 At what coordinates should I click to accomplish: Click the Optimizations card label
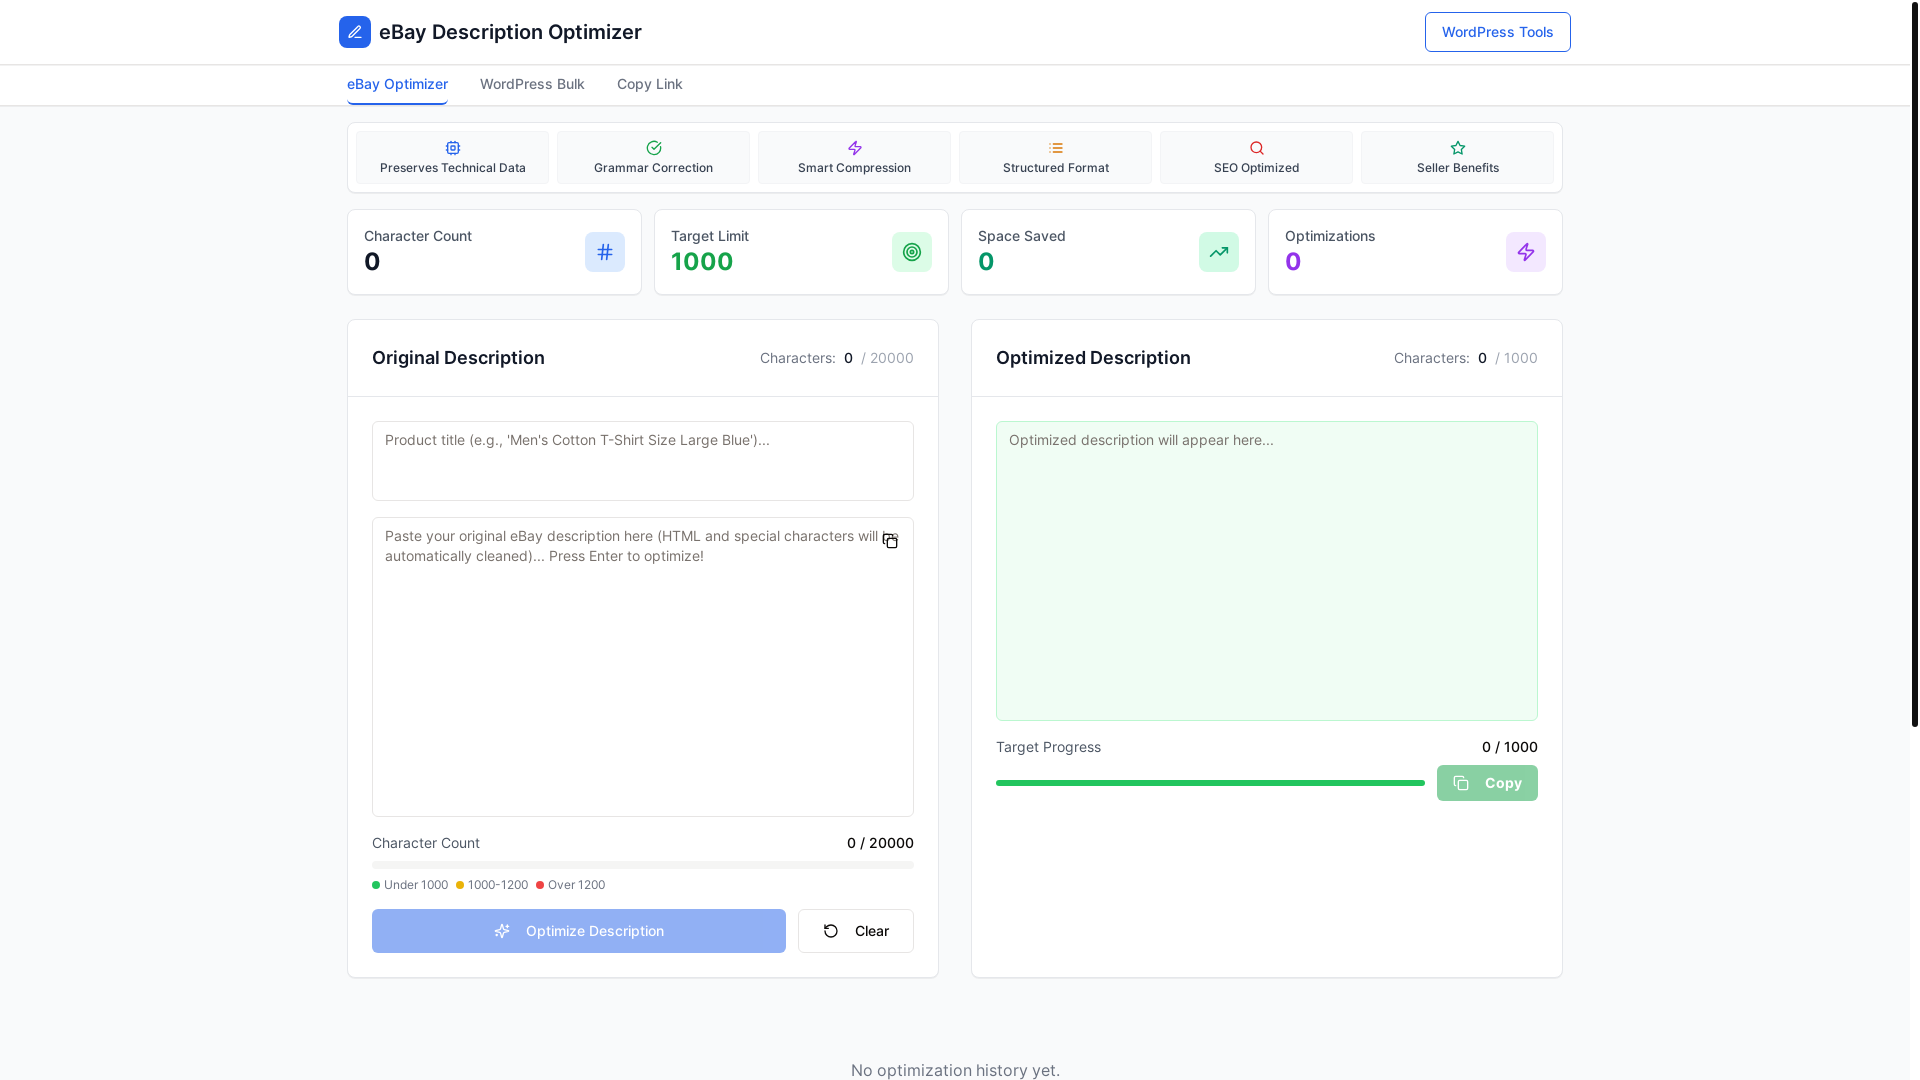point(1330,236)
